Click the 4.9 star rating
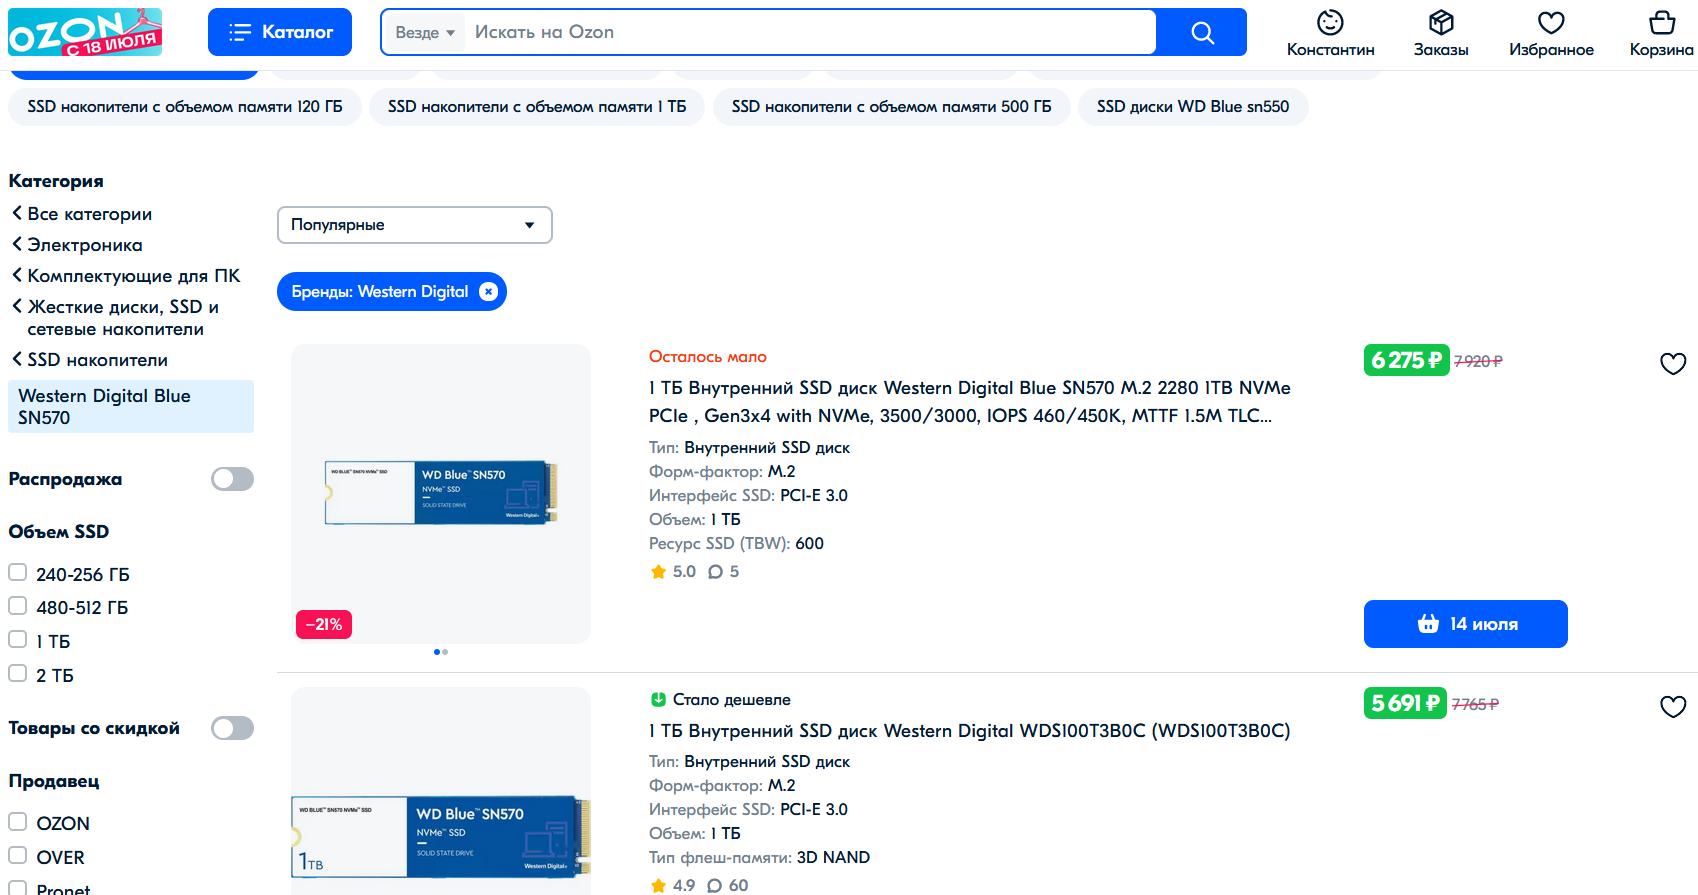 [672, 886]
